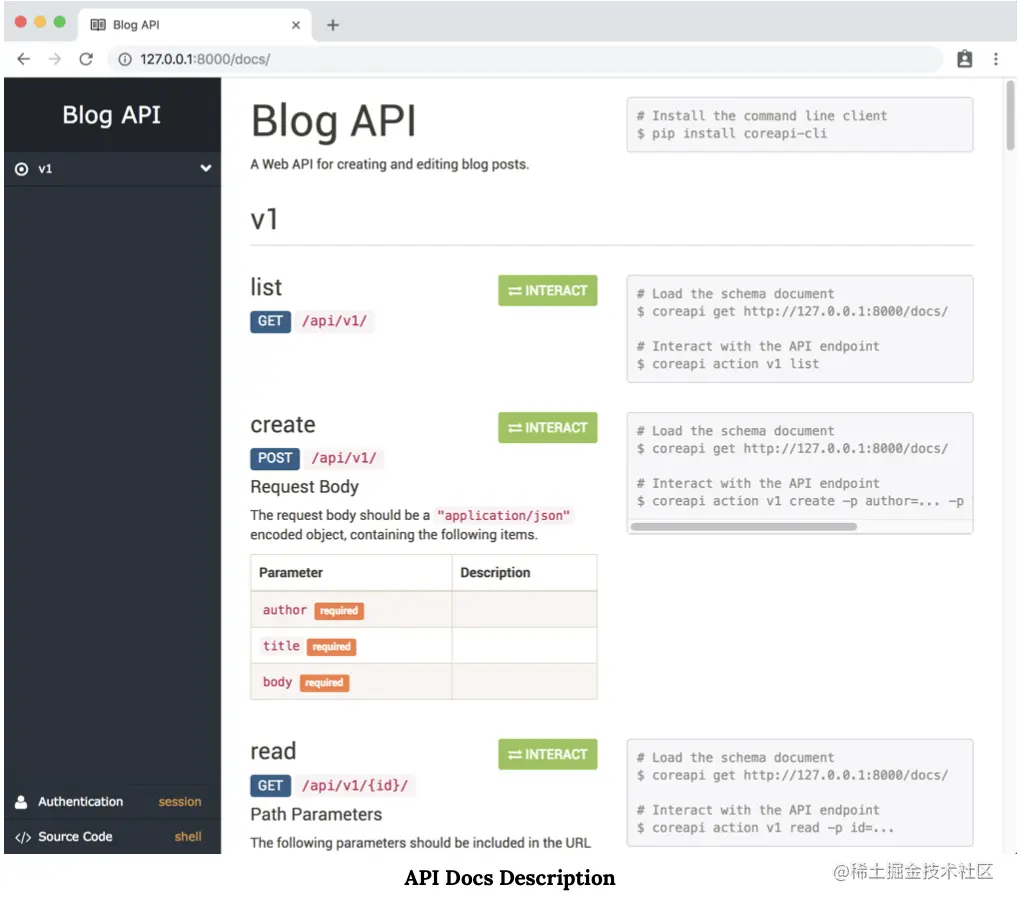Click the Source Code brackets icon
This screenshot has height=906, width=1018.
tap(23, 837)
